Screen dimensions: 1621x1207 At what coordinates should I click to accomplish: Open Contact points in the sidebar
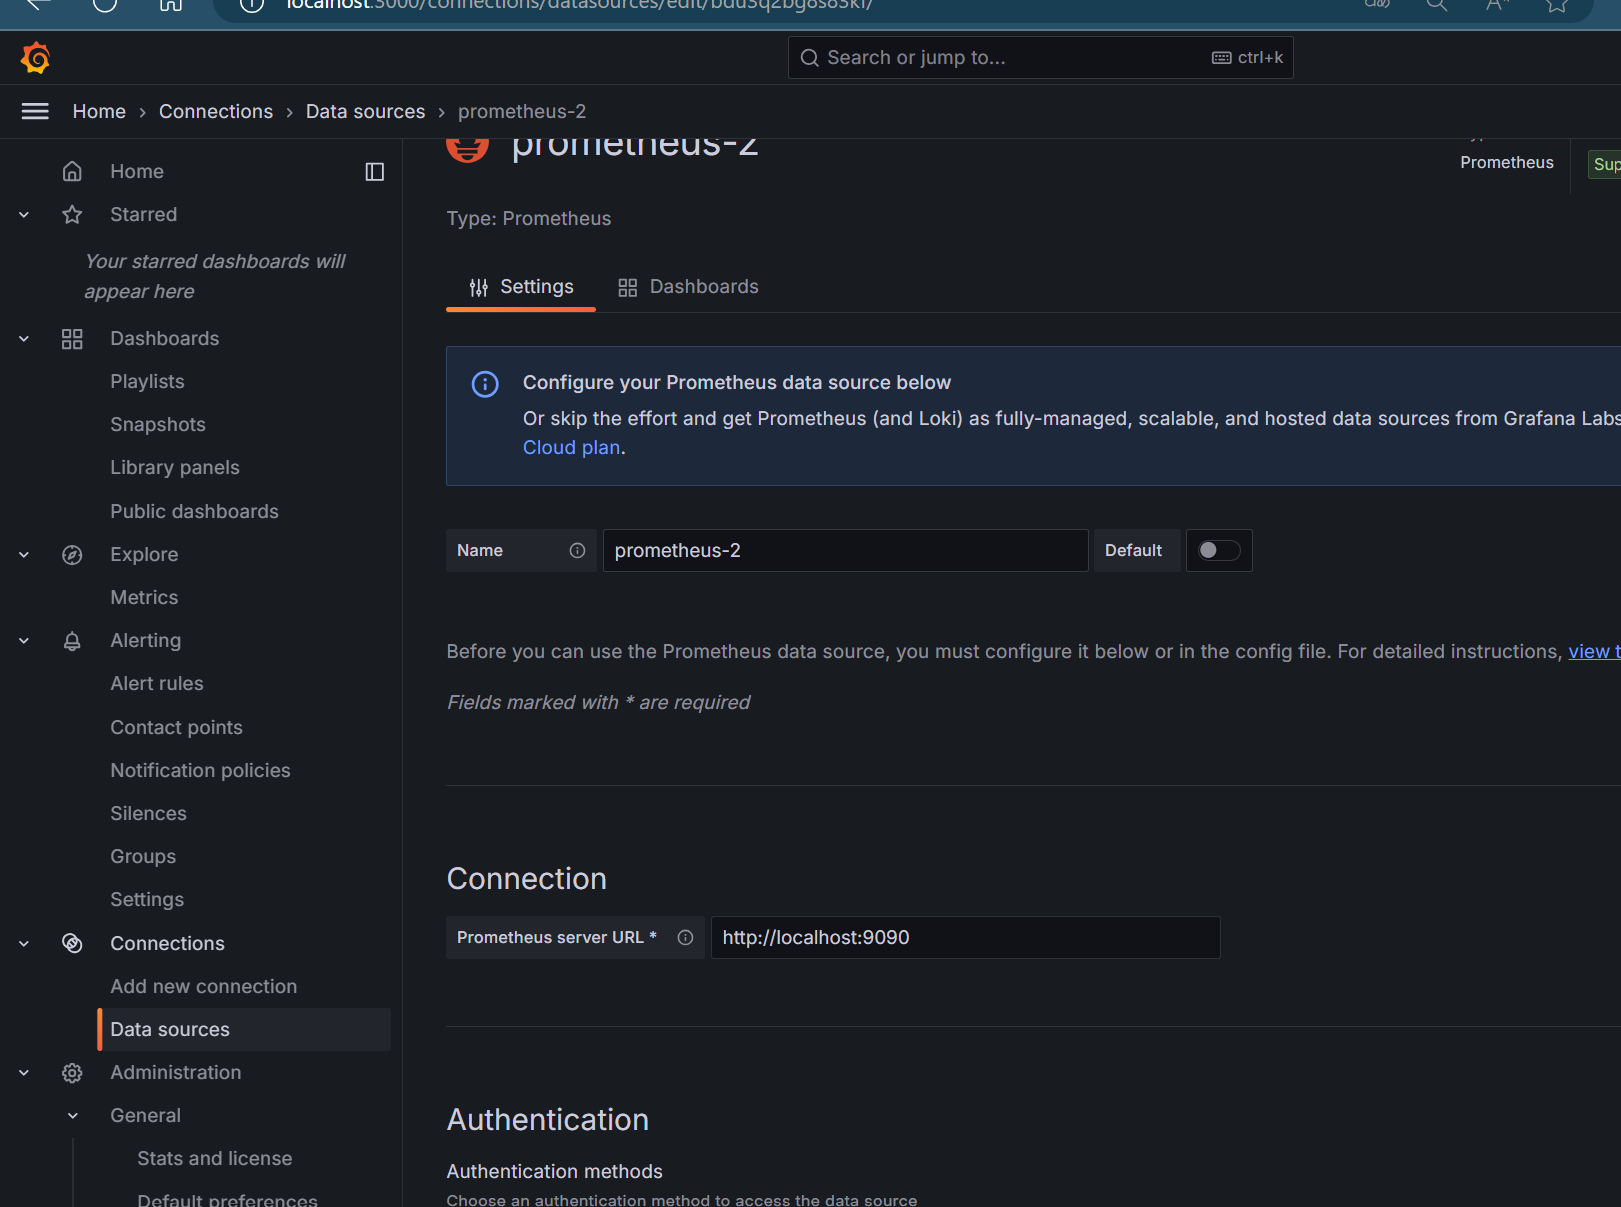(x=176, y=727)
